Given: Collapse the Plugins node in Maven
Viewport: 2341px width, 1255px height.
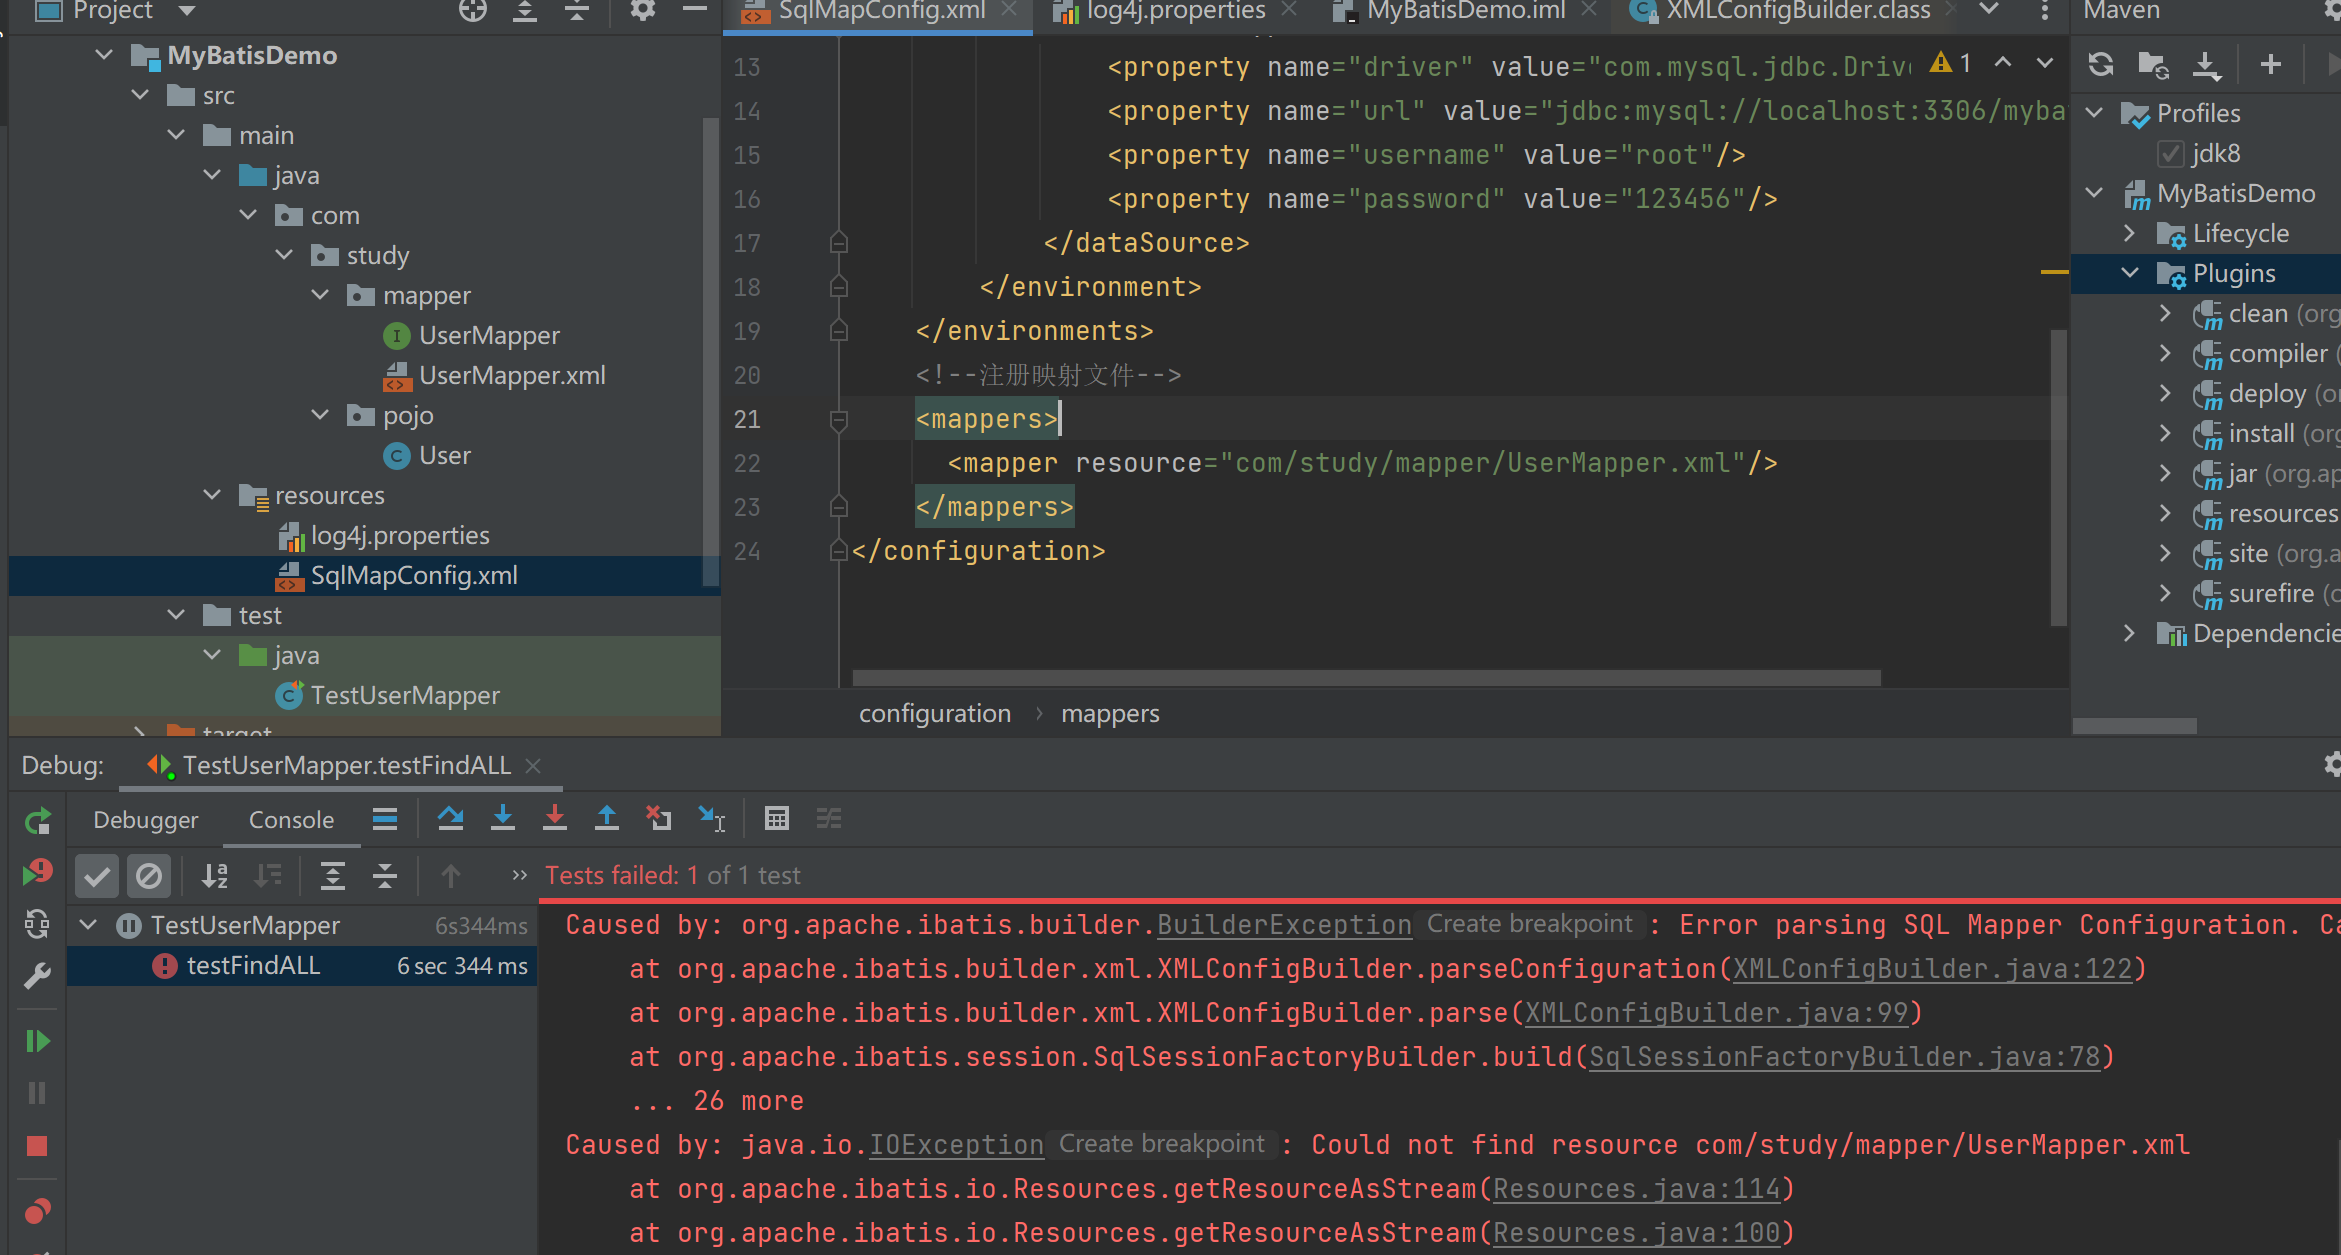Looking at the screenshot, I should click(x=2130, y=273).
